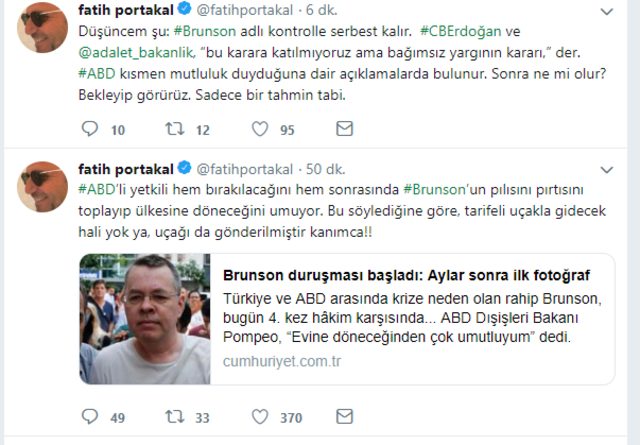View fatih portakal's avatar on first tweet
The image size is (640, 445).
[x=42, y=27]
